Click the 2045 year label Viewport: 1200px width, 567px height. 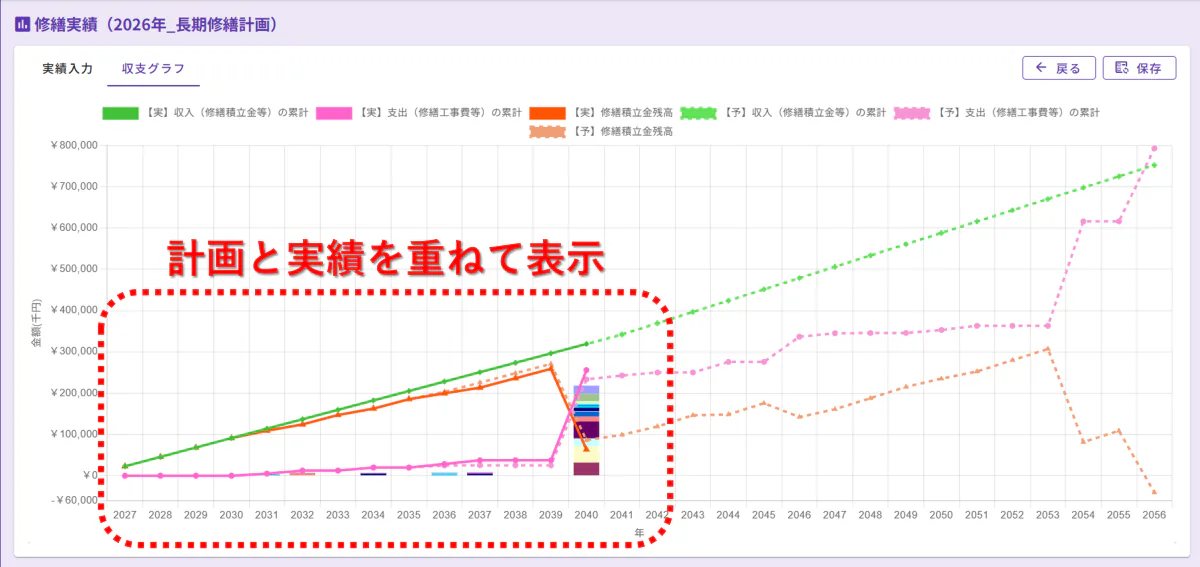pyautogui.click(x=763, y=515)
